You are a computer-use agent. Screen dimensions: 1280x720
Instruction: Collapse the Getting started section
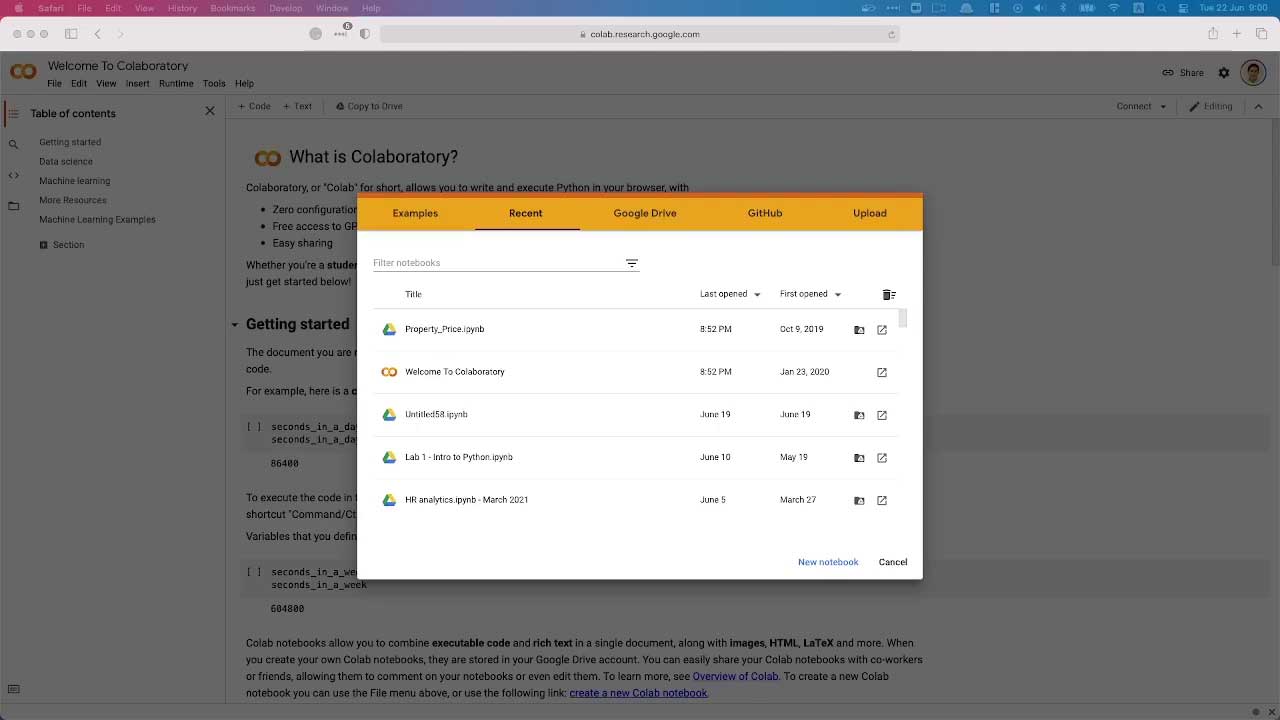[235, 325]
